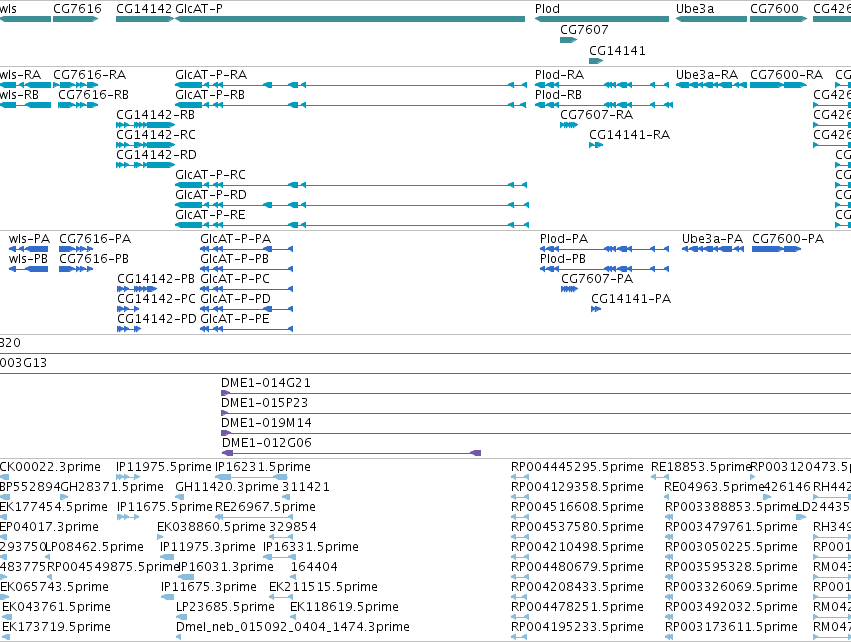The height and width of the screenshot is (642, 851).
Task: Select protein Plod-PA
Action: coord(605,249)
